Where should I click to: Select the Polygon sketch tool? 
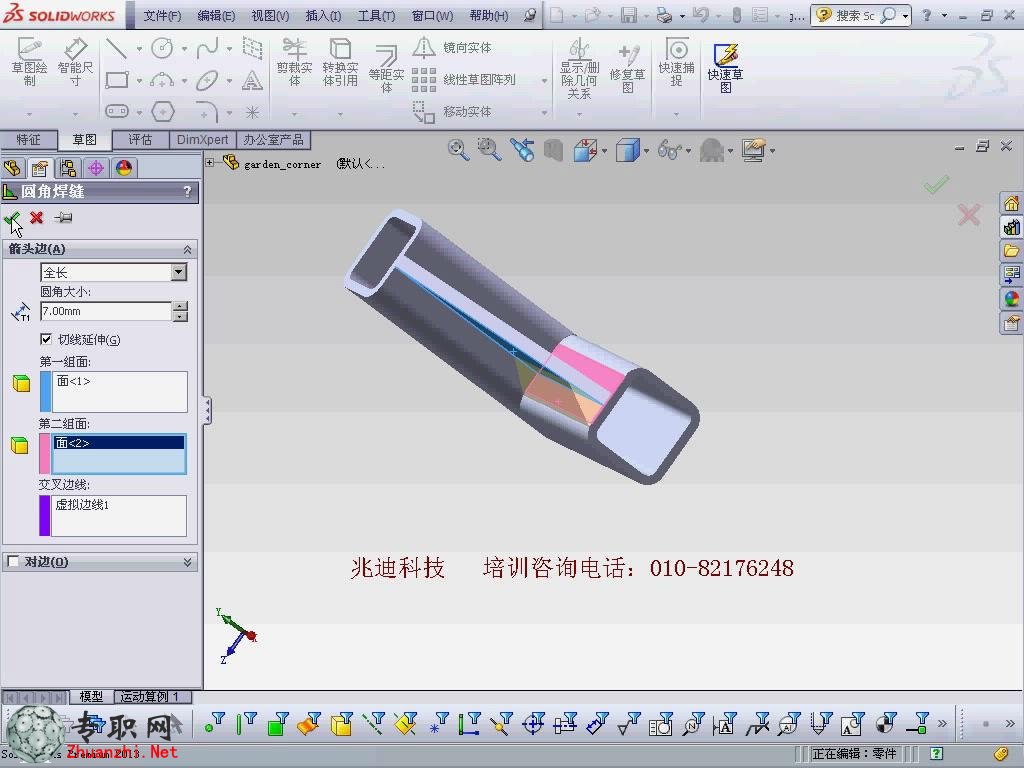point(163,112)
